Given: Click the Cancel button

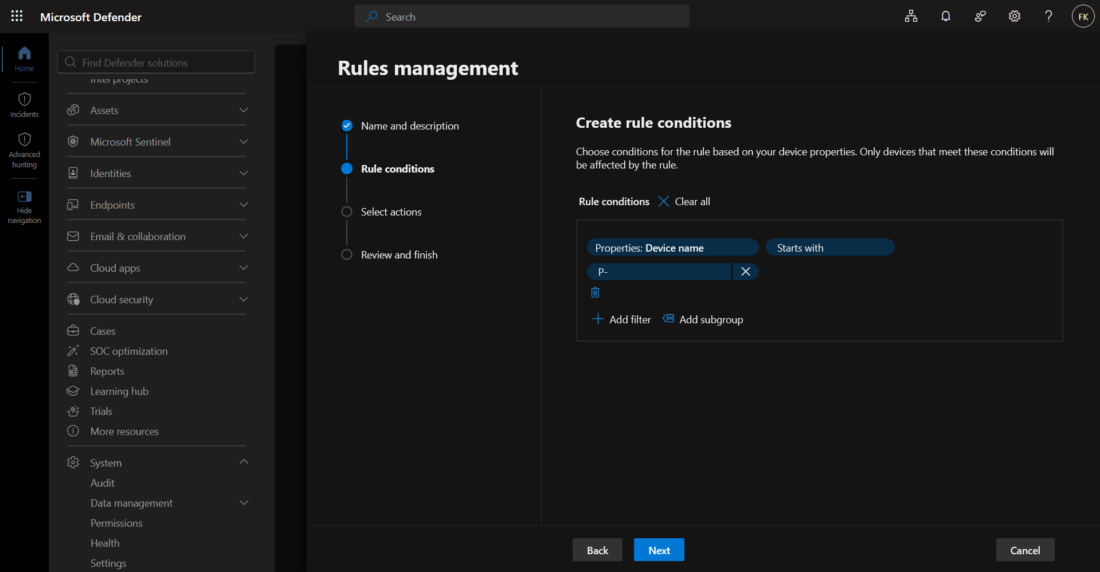Looking at the screenshot, I should point(1025,550).
